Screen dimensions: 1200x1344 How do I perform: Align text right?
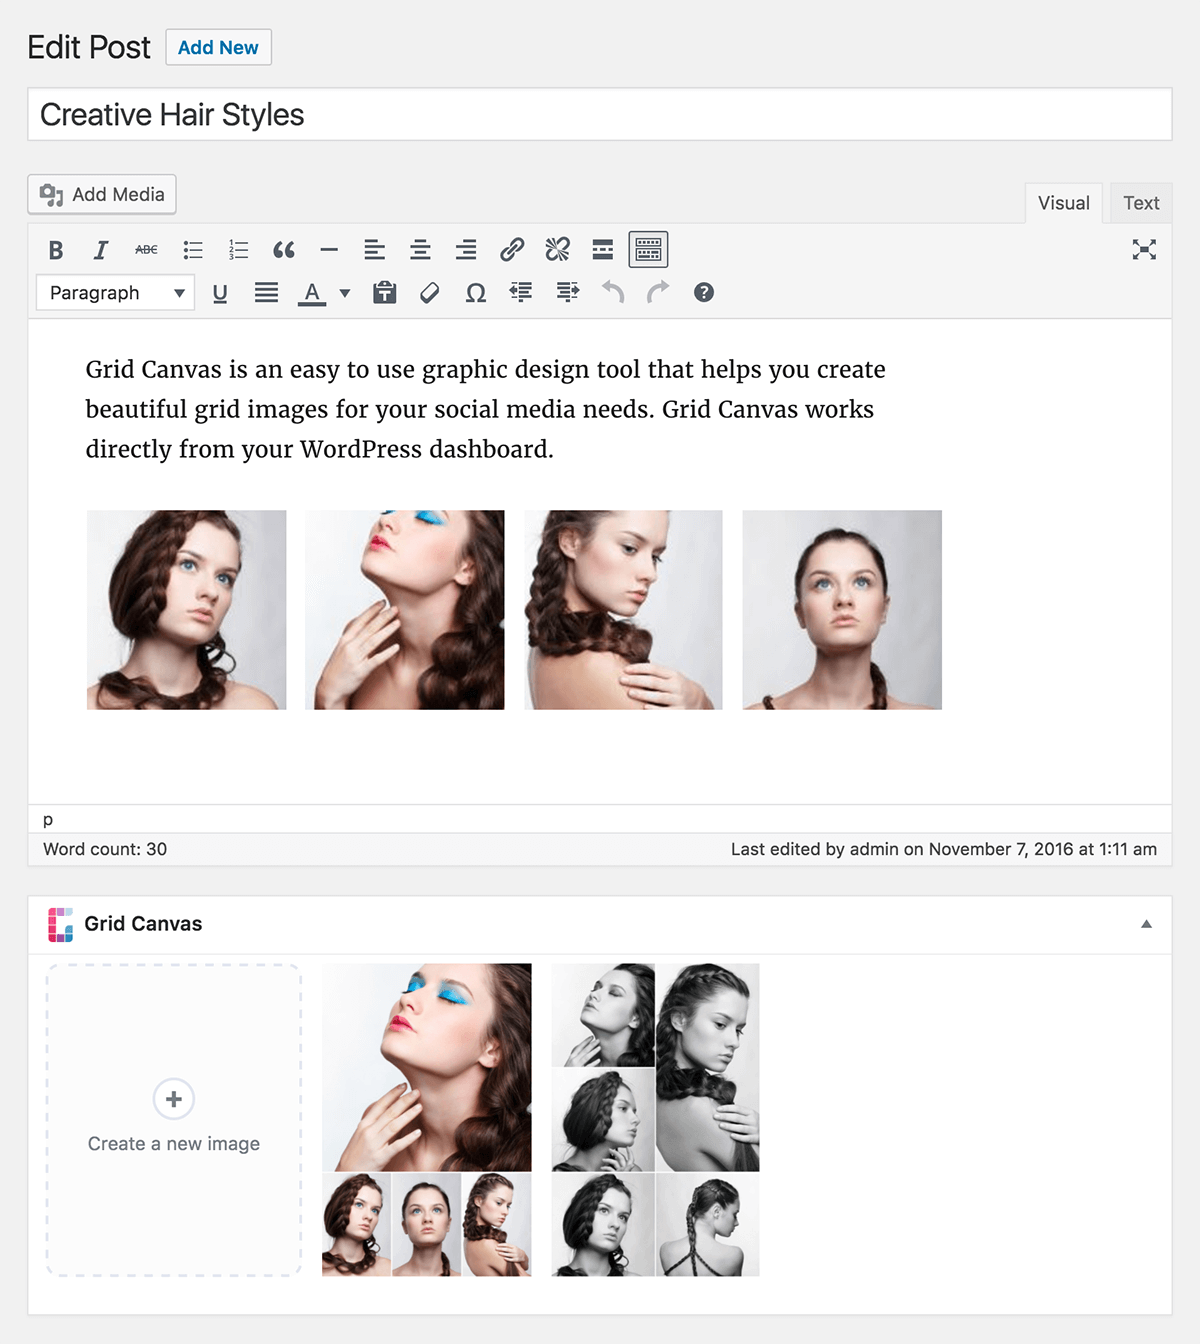tap(466, 250)
